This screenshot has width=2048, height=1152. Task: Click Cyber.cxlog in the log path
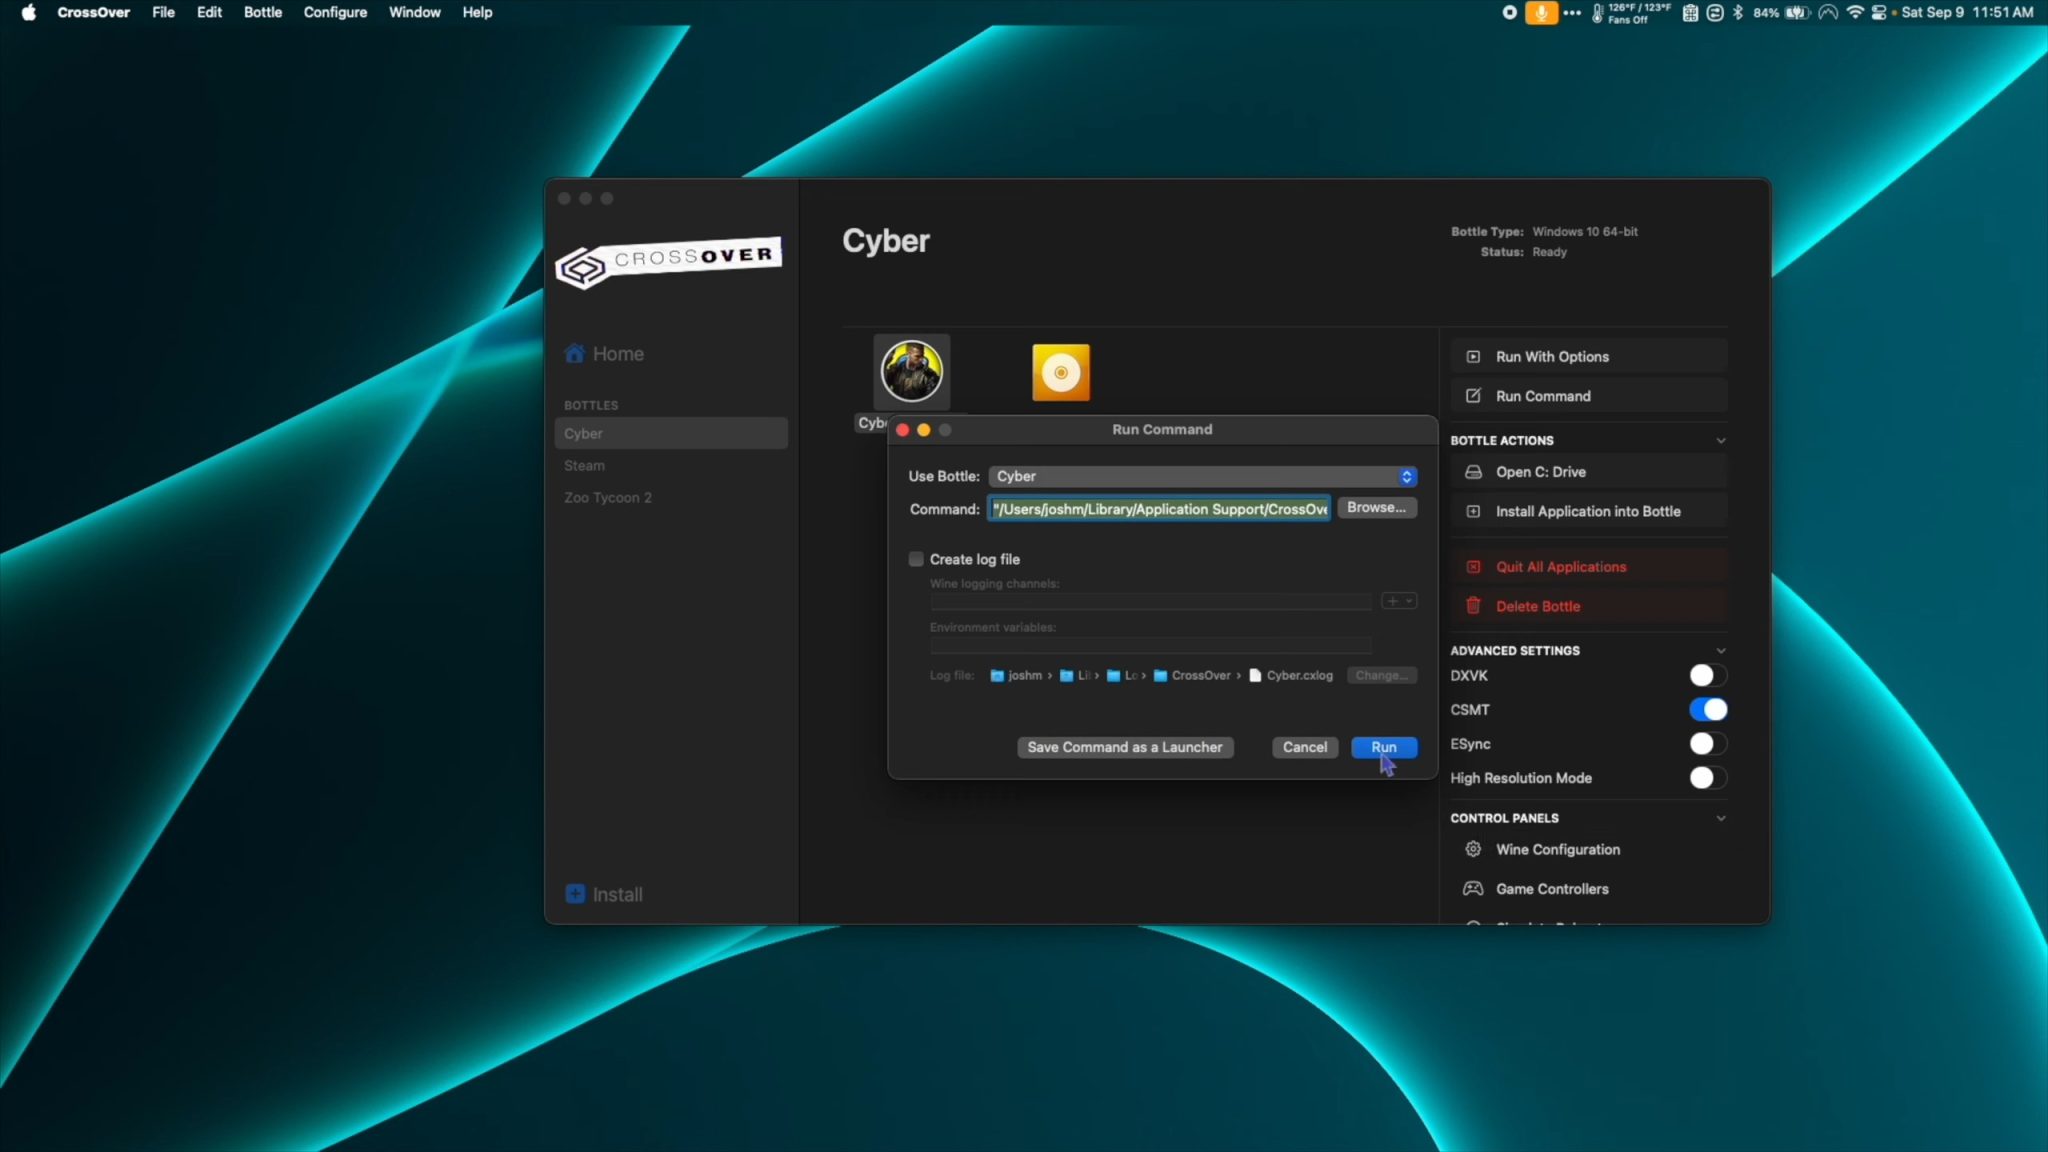coord(1290,675)
